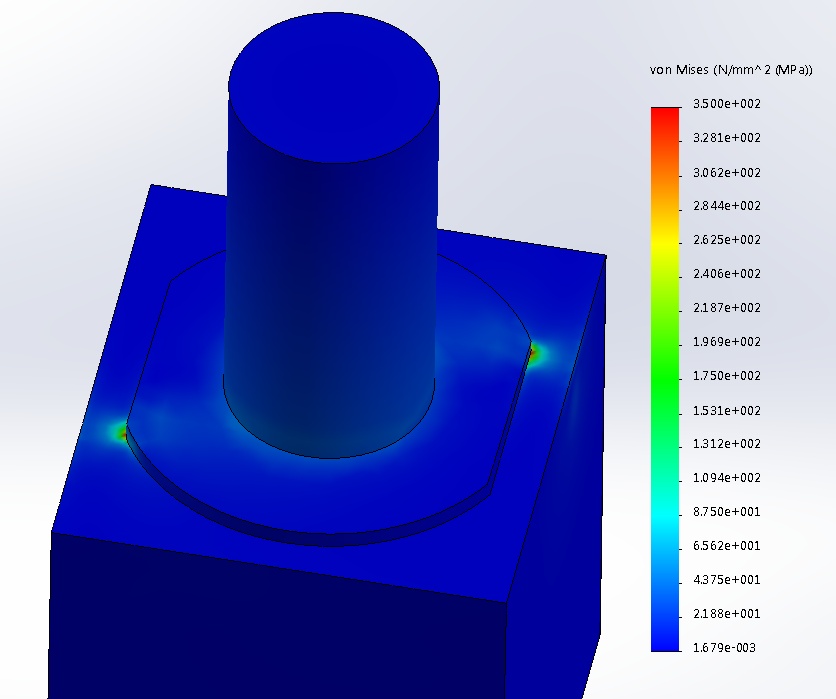The image size is (836, 699).
Task: Click the 1.312e+002 legend value
Action: (727, 444)
